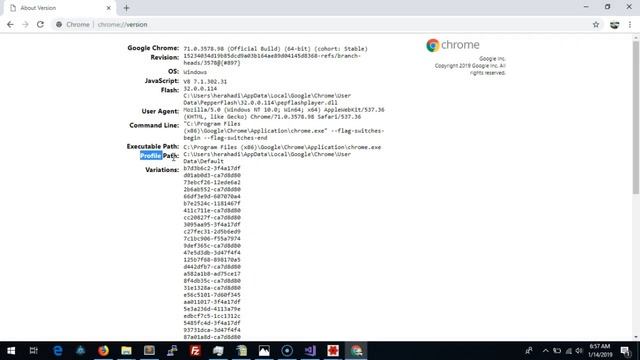Screen dimensions: 640x360
Task: Click the battery icon in the tray
Action: click(x=557, y=351)
